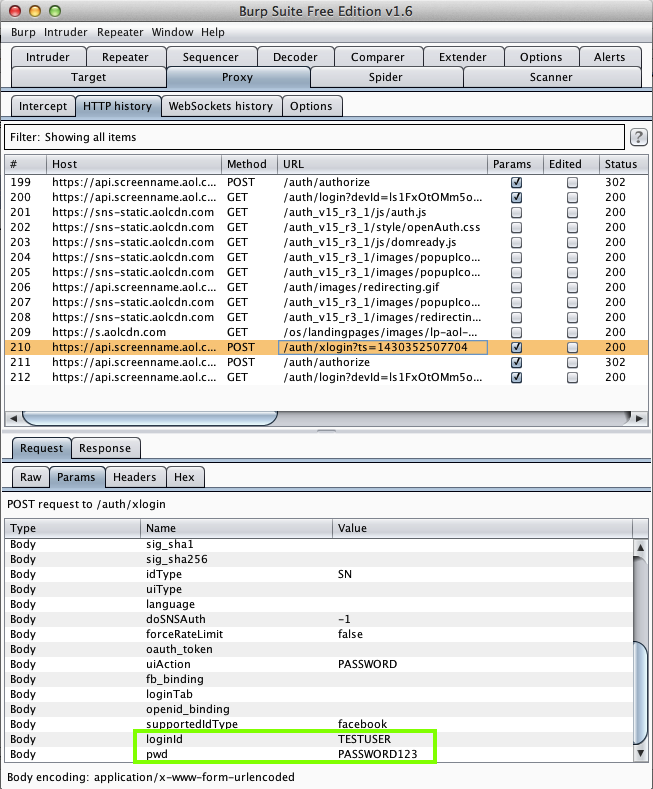Viewport: 653px width, 789px height.
Task: Switch to the Comparer tab
Action: 378,57
